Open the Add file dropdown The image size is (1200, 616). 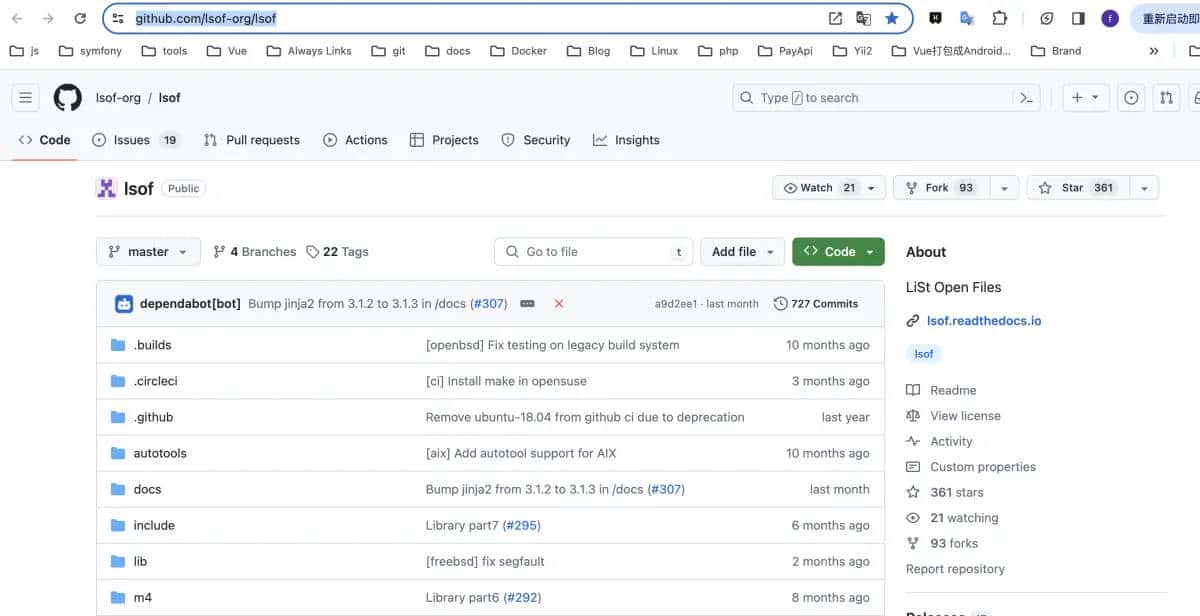point(742,252)
